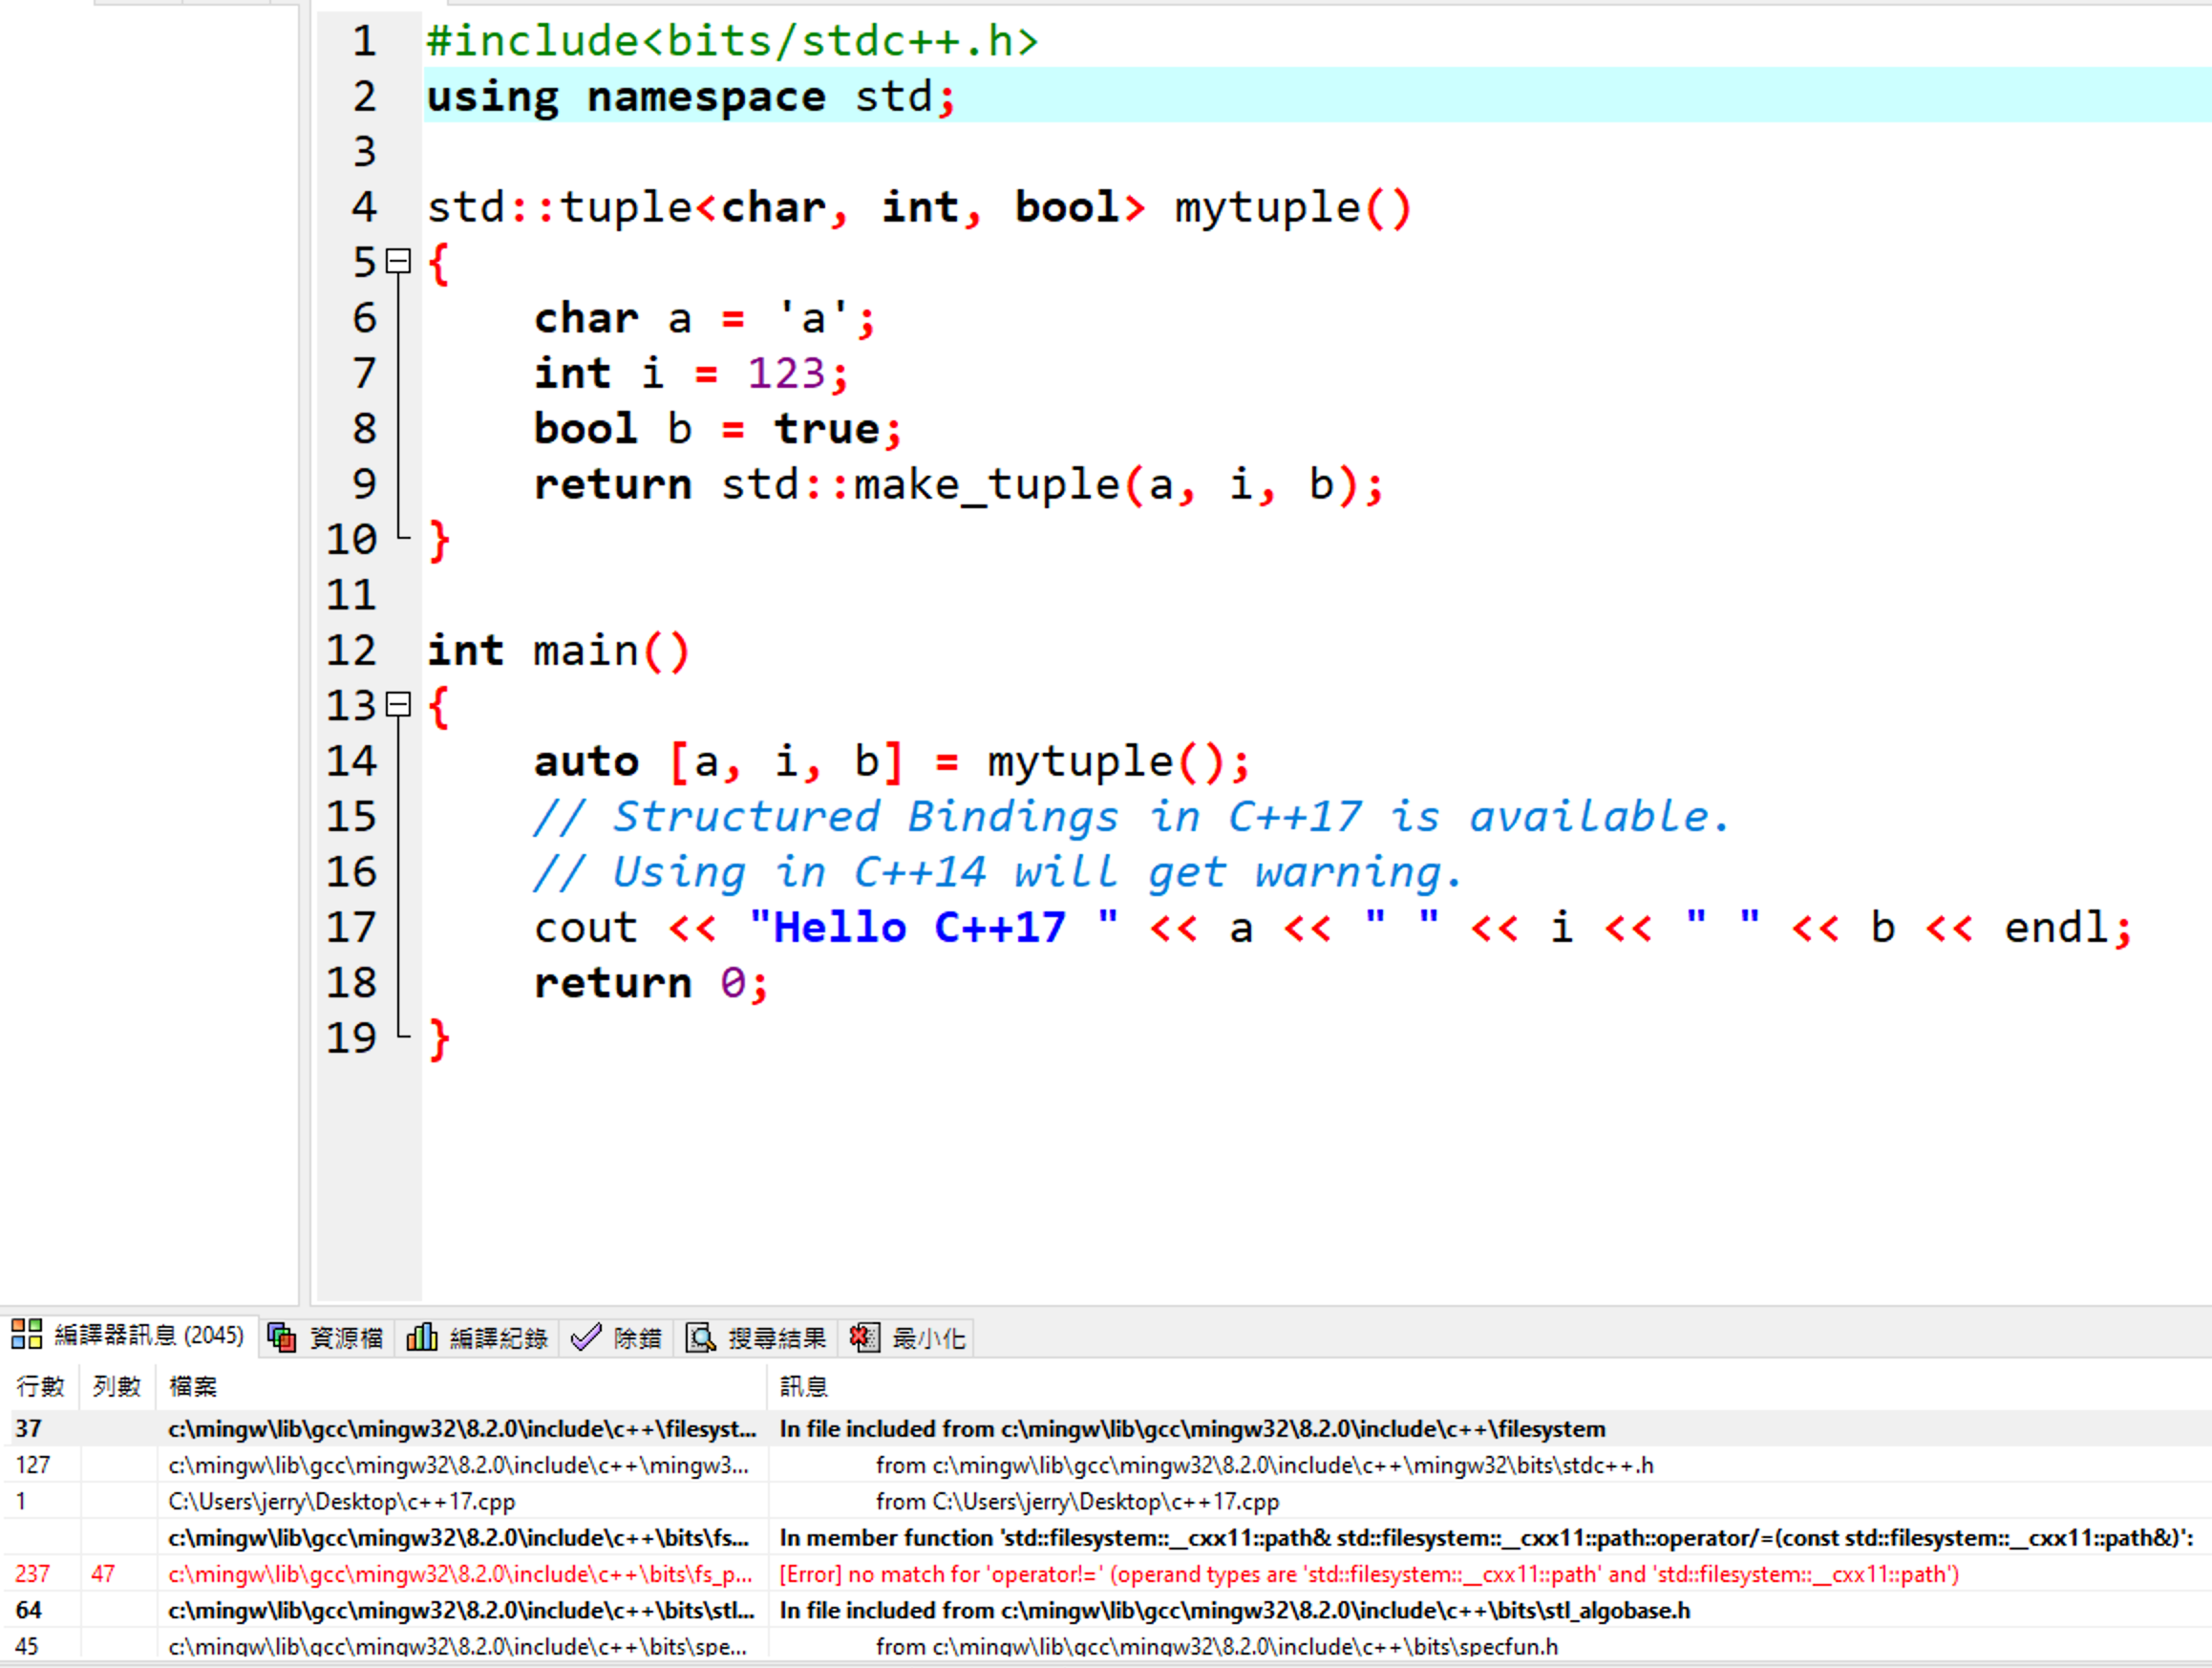Screen dimensions: 2212x1668
Task: Click the 資源檔 stacked squares icon
Action: [x=282, y=1338]
